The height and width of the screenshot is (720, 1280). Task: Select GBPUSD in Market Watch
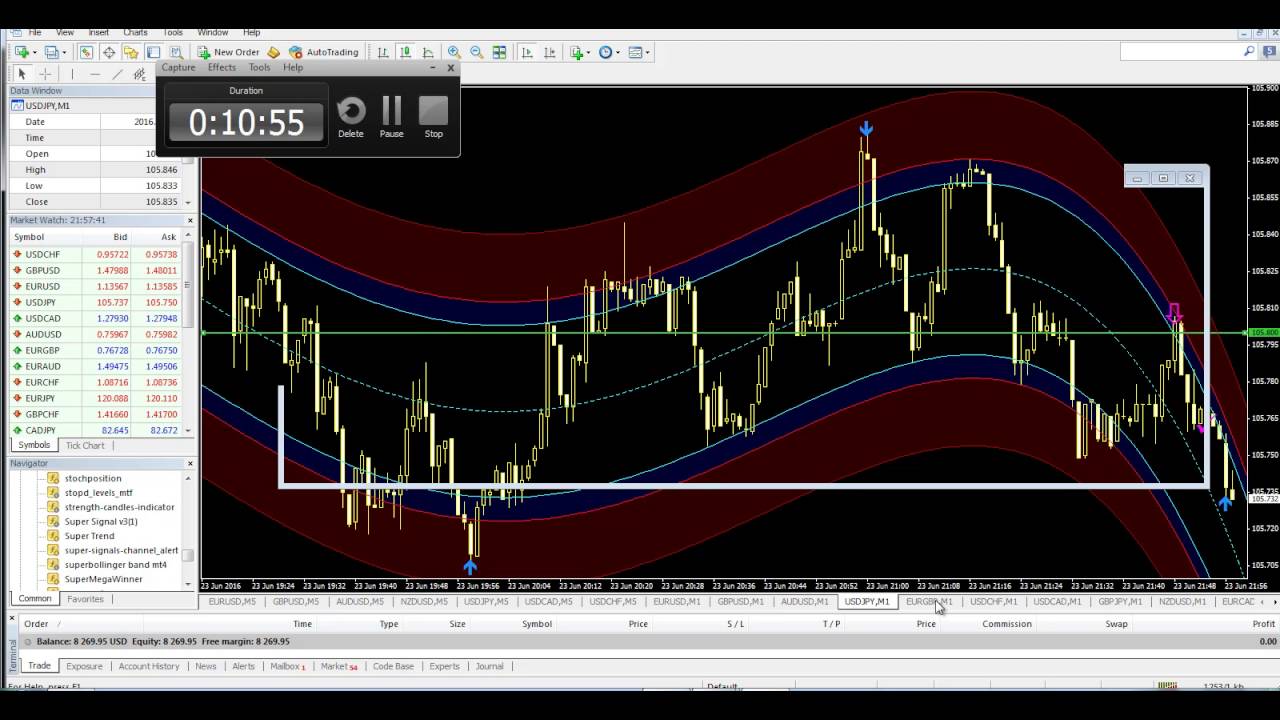click(96, 270)
